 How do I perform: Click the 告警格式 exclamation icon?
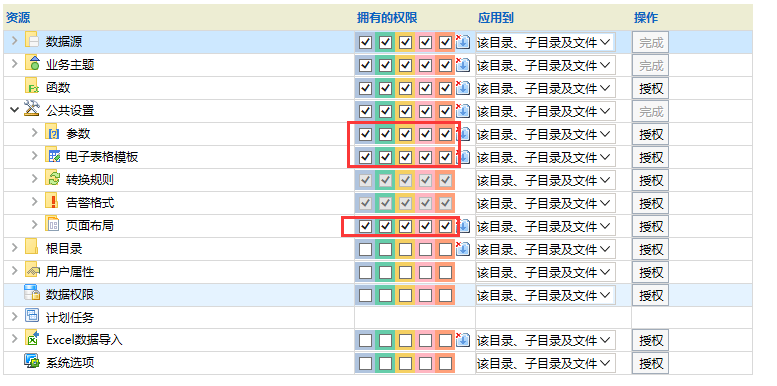[x=53, y=201]
